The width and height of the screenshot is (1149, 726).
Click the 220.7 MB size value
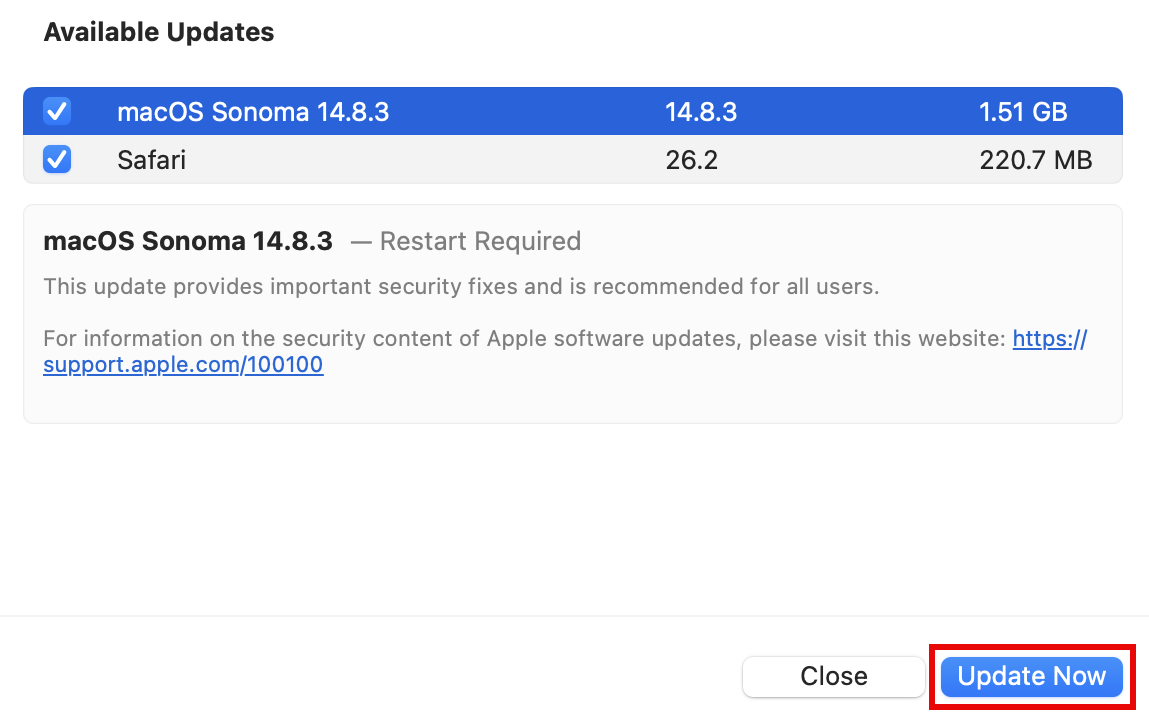(x=1035, y=160)
